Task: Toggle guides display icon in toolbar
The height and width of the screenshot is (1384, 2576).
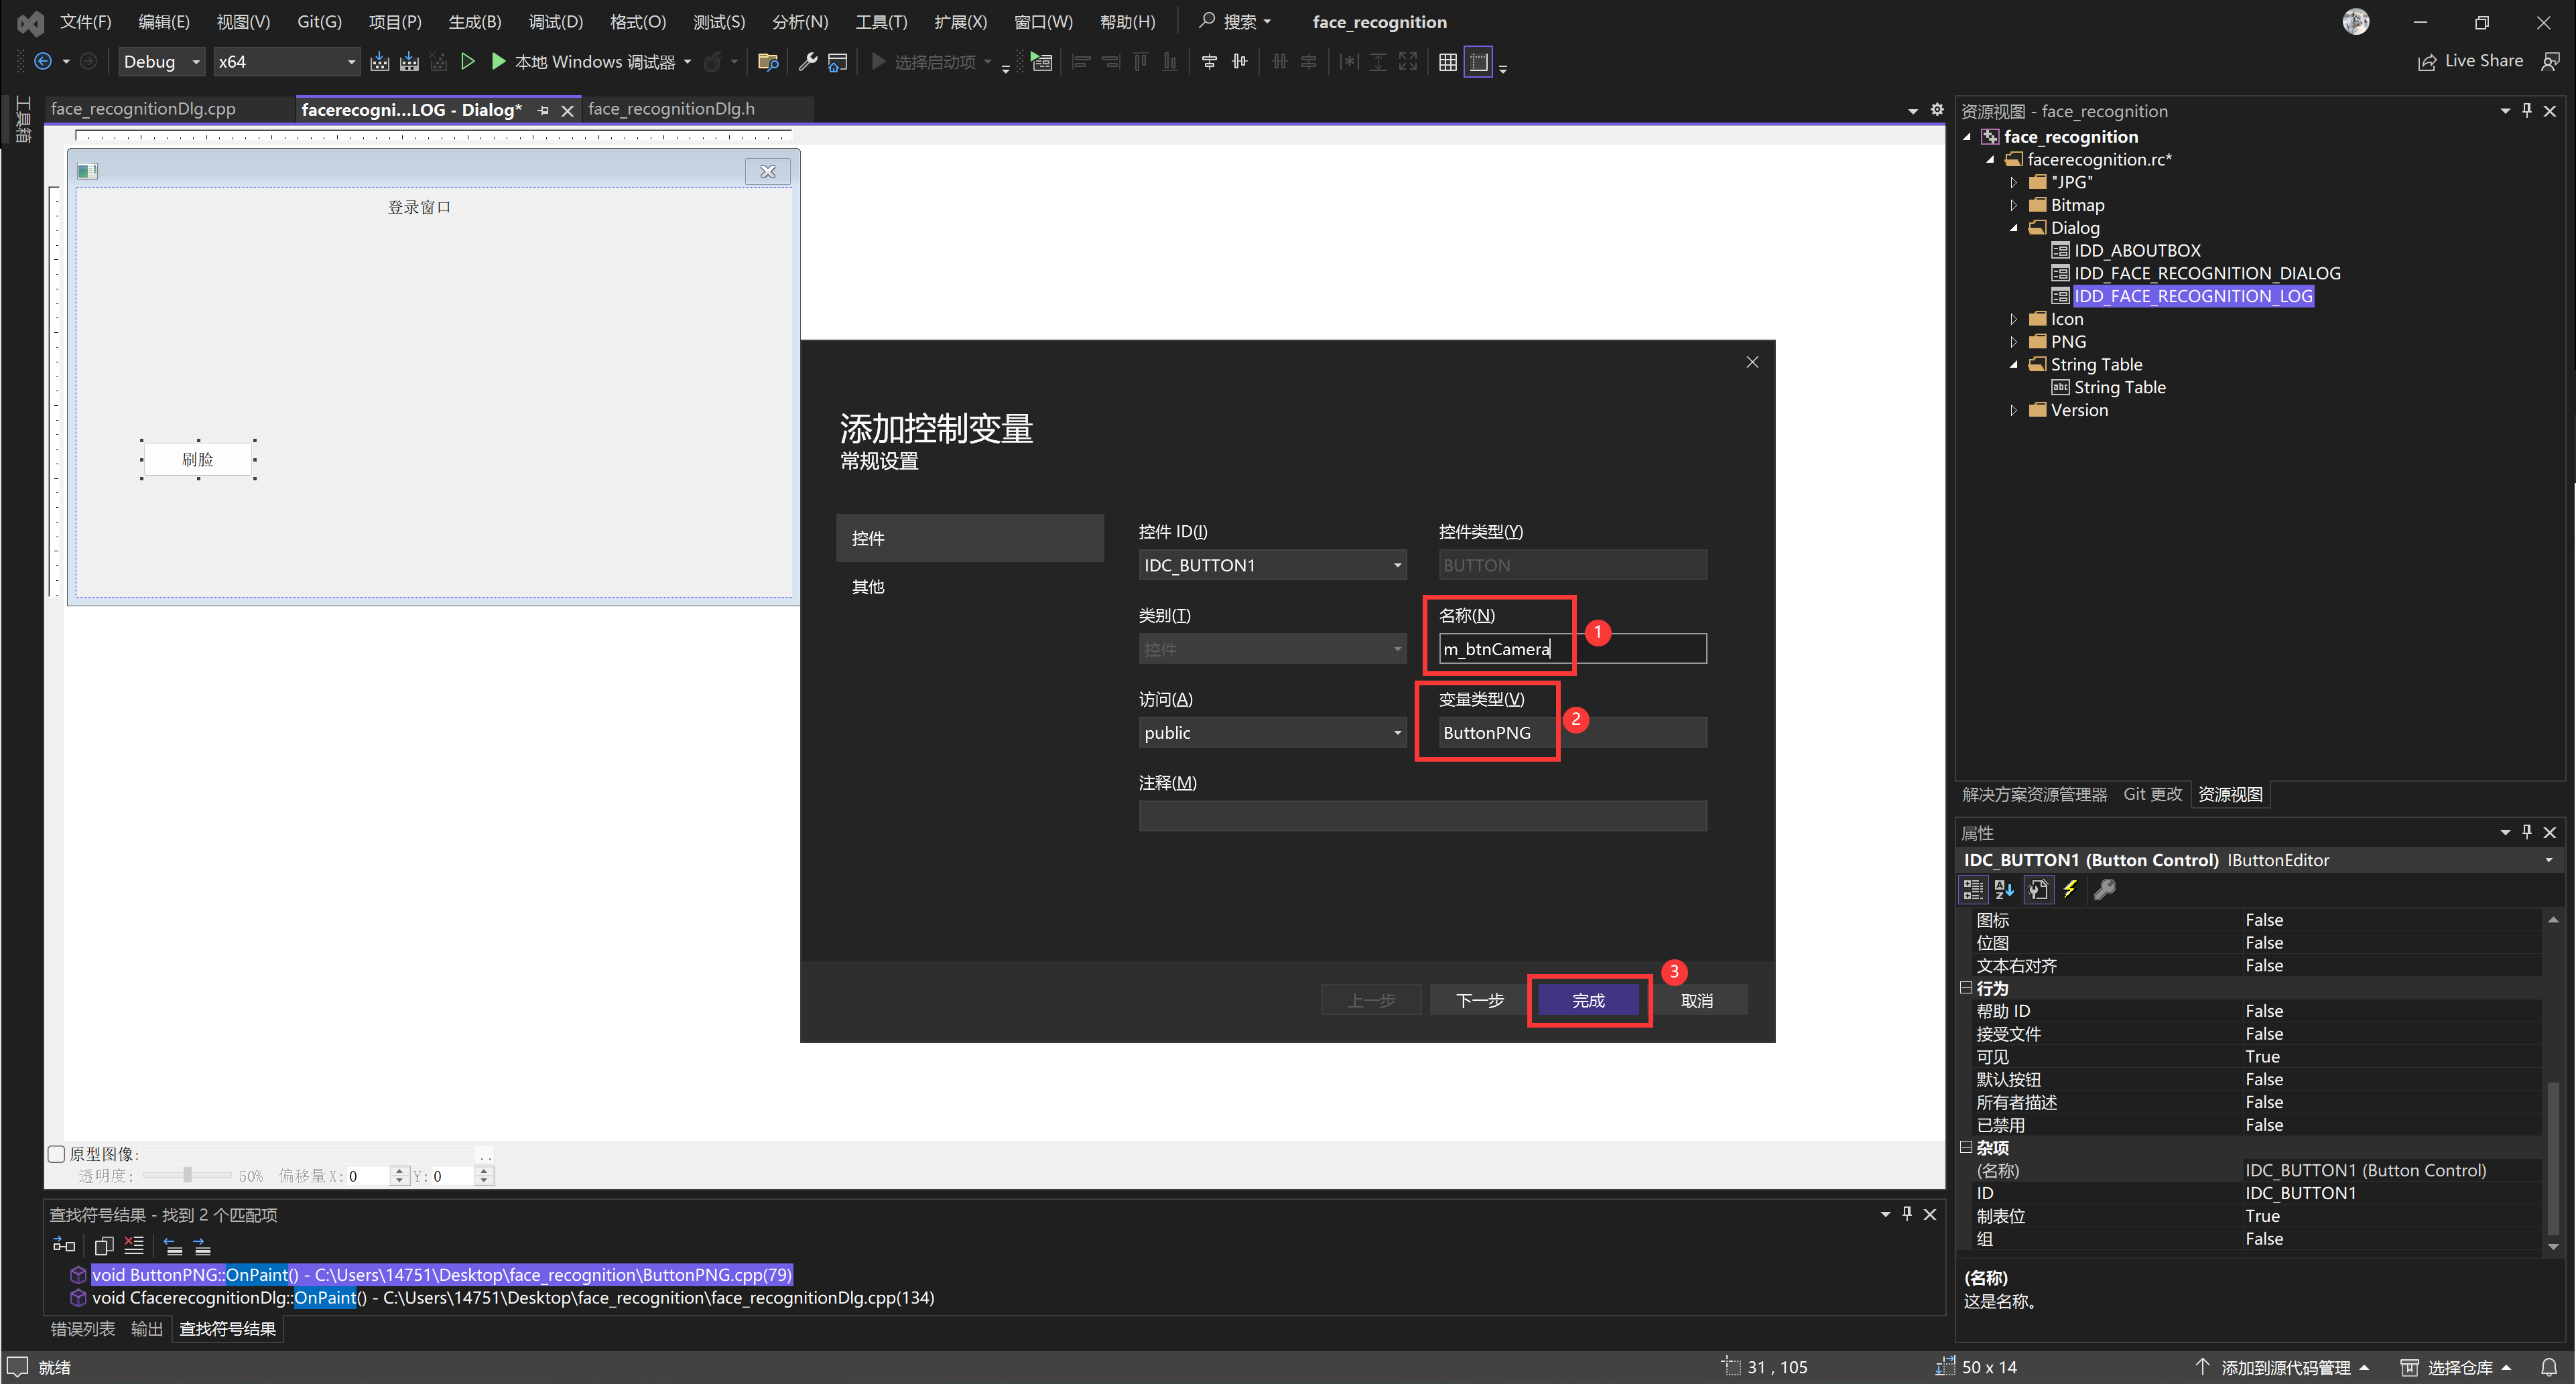Action: (x=1478, y=62)
